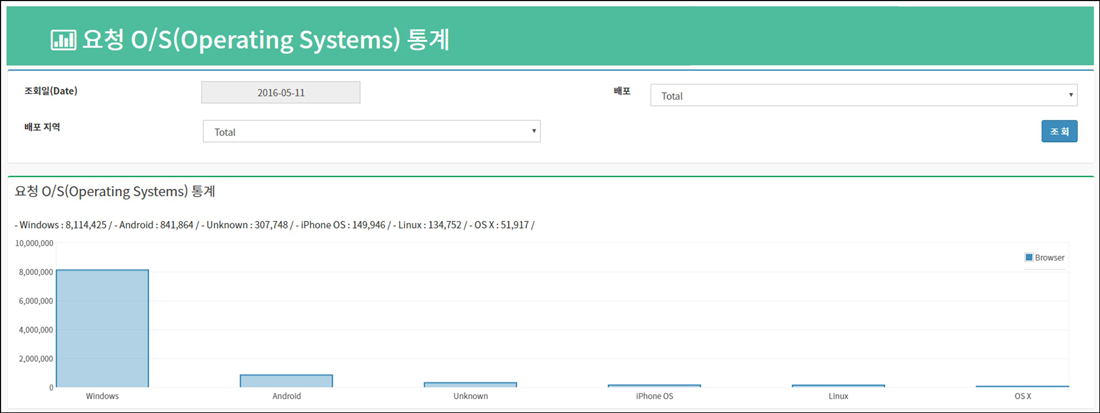This screenshot has width=1100, height=413.
Task: Click the Linux bar in the chart
Action: click(x=838, y=386)
